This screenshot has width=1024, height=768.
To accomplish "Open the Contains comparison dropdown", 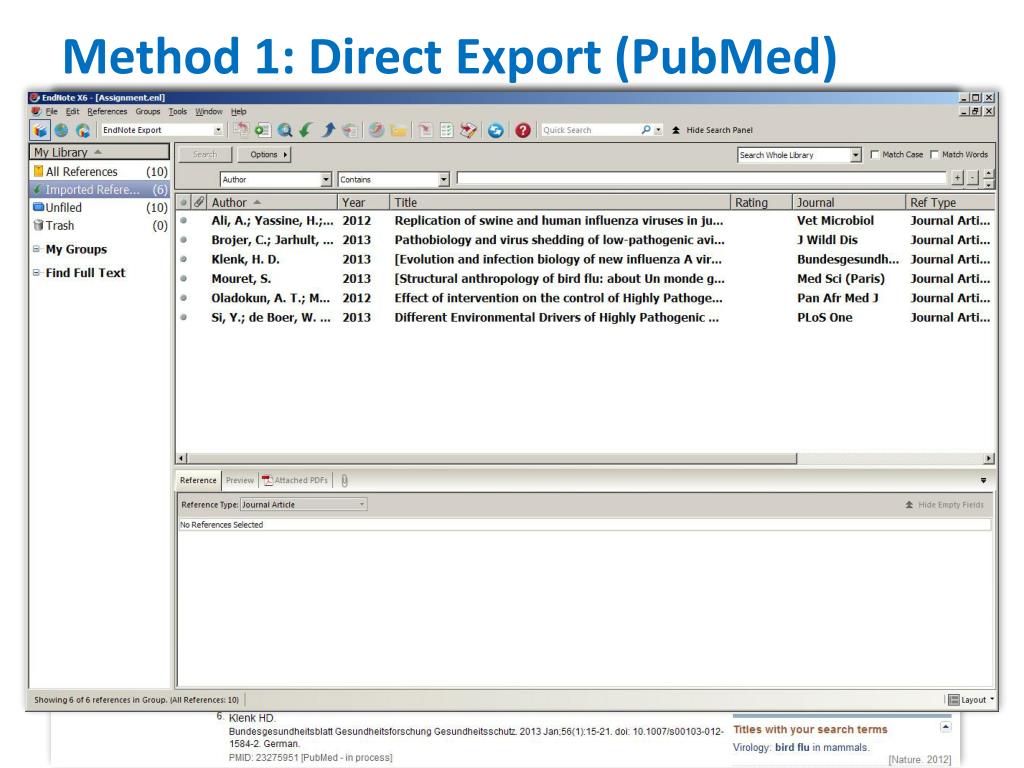I will pyautogui.click(x=443, y=179).
